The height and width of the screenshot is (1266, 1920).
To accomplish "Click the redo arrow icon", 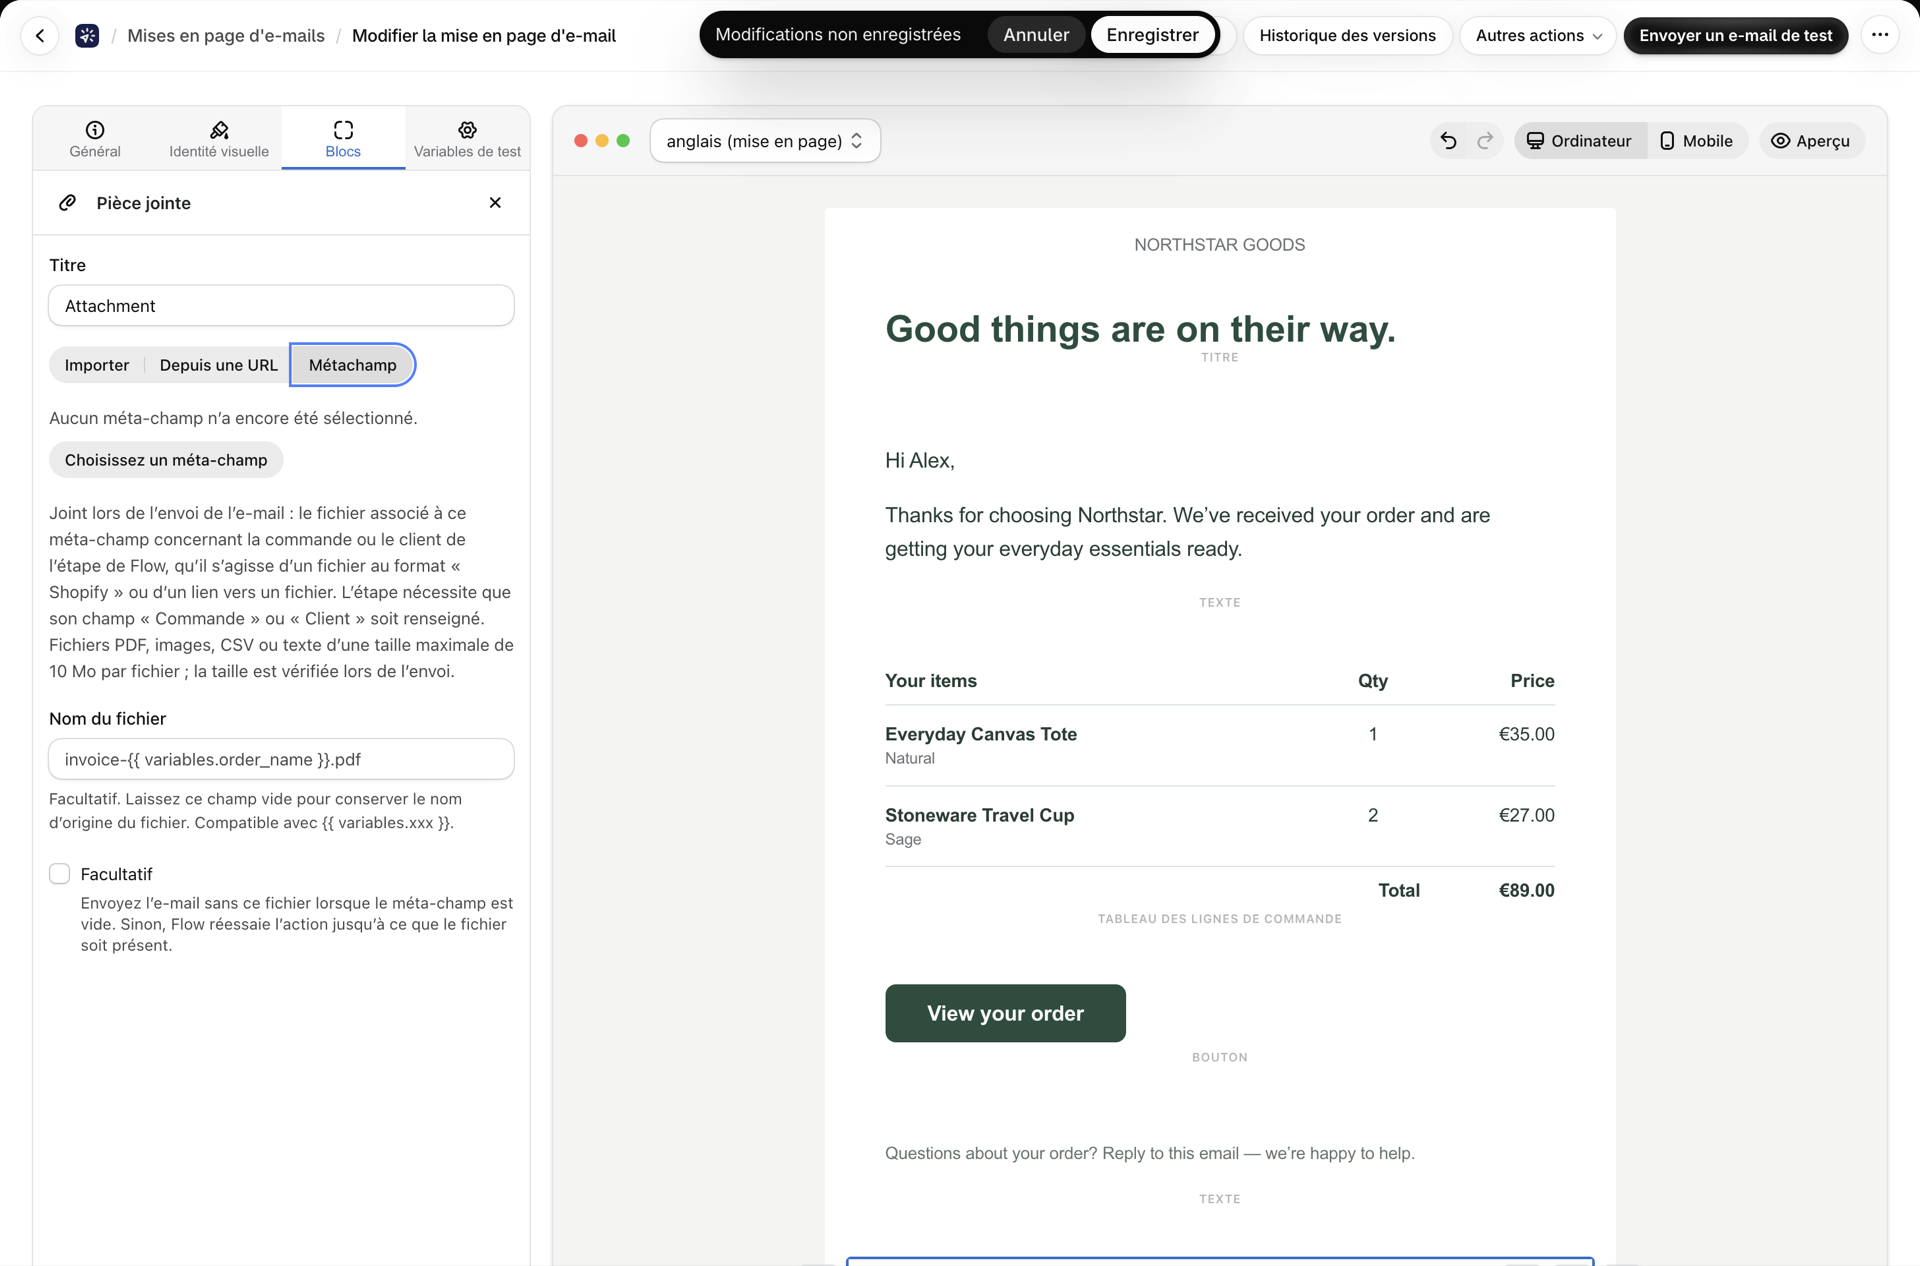I will coord(1485,141).
